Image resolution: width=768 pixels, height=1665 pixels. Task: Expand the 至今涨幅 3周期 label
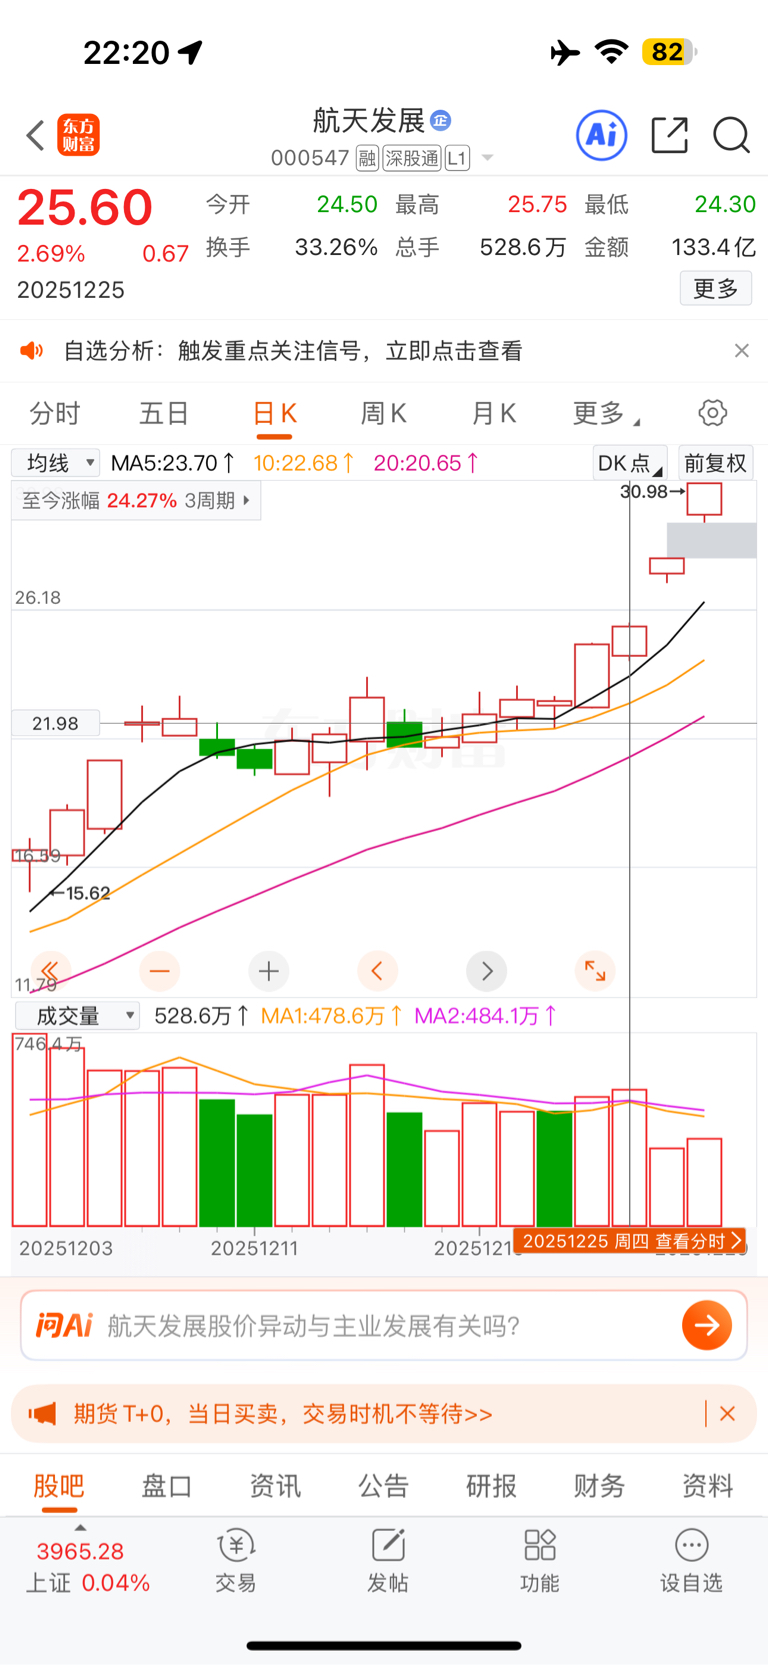136,500
